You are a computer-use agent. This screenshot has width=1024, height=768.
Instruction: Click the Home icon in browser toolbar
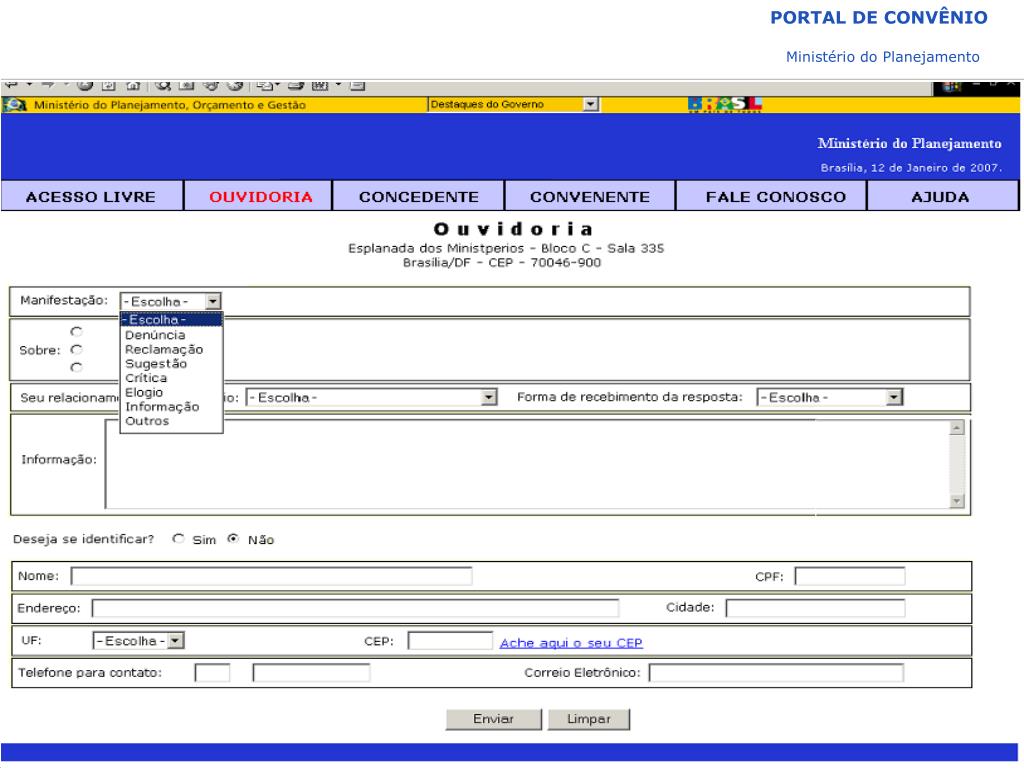pyautogui.click(x=133, y=86)
